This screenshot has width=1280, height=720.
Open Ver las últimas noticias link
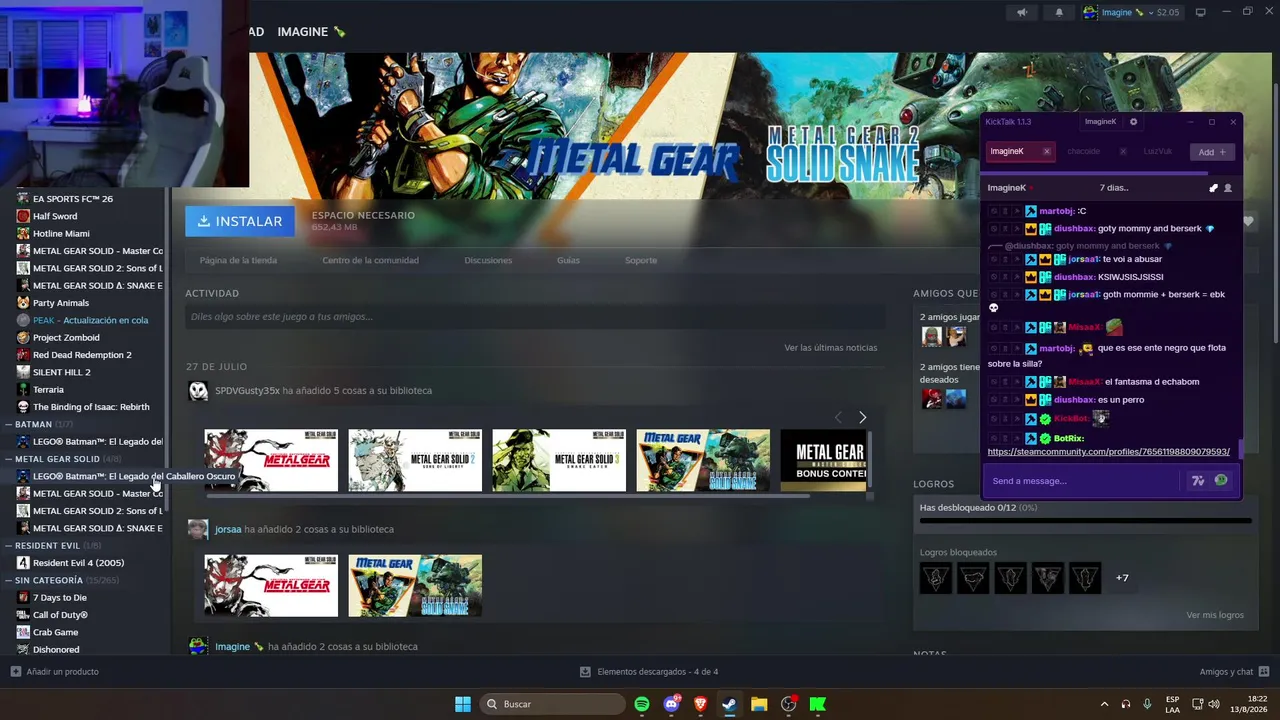(x=830, y=347)
